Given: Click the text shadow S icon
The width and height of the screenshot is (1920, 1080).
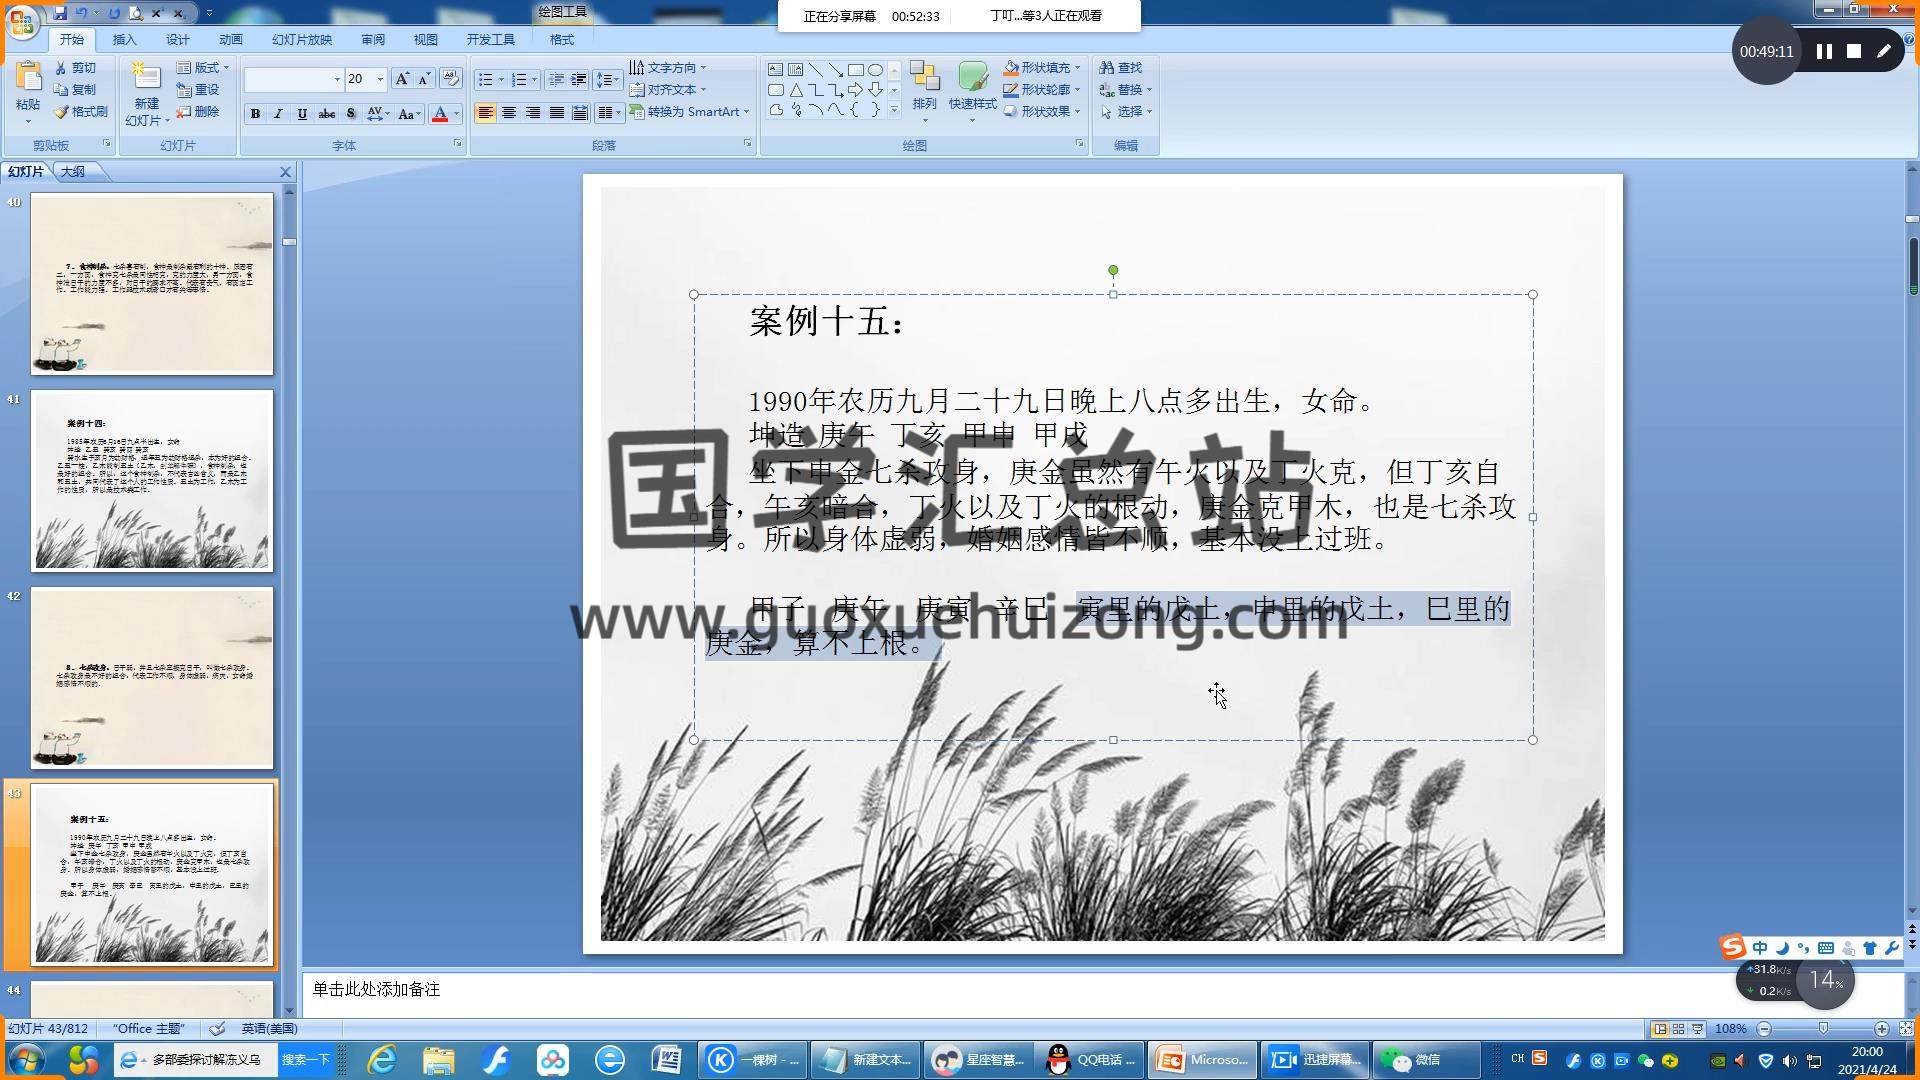Looking at the screenshot, I should click(x=351, y=114).
